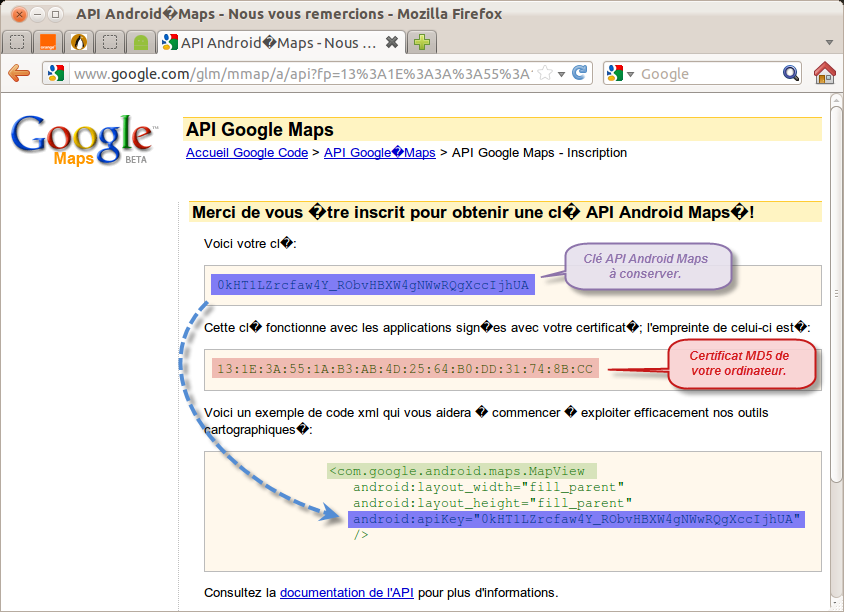Switch to the penguin pinned tab
This screenshot has width=844, height=612.
tap(79, 42)
